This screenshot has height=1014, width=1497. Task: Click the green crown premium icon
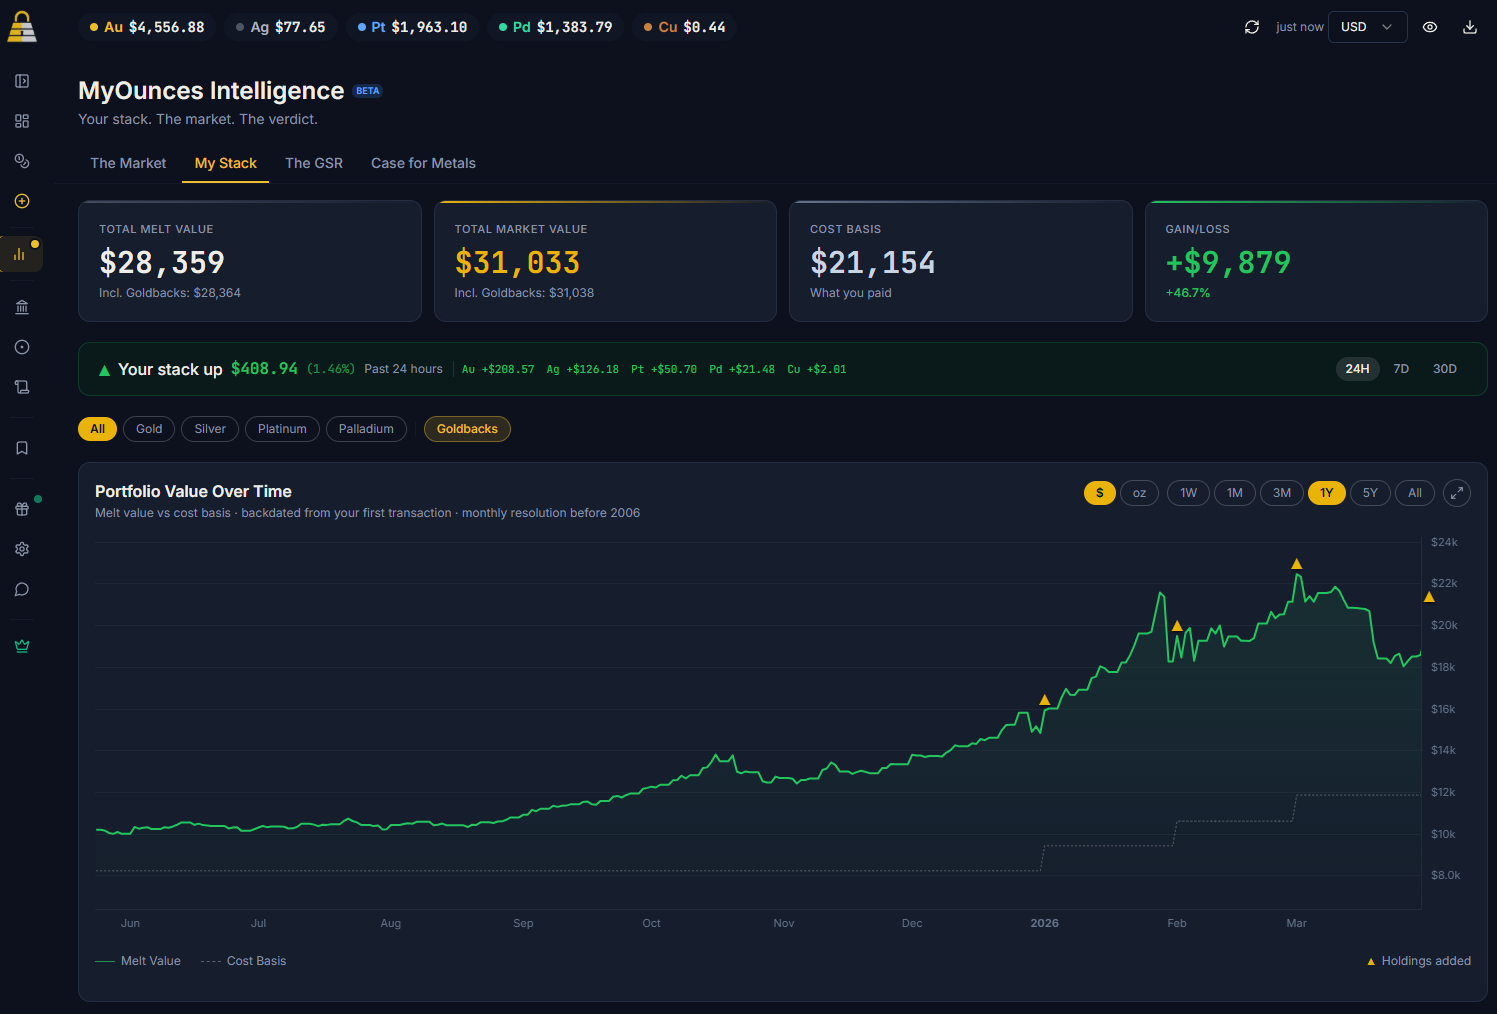click(x=22, y=646)
